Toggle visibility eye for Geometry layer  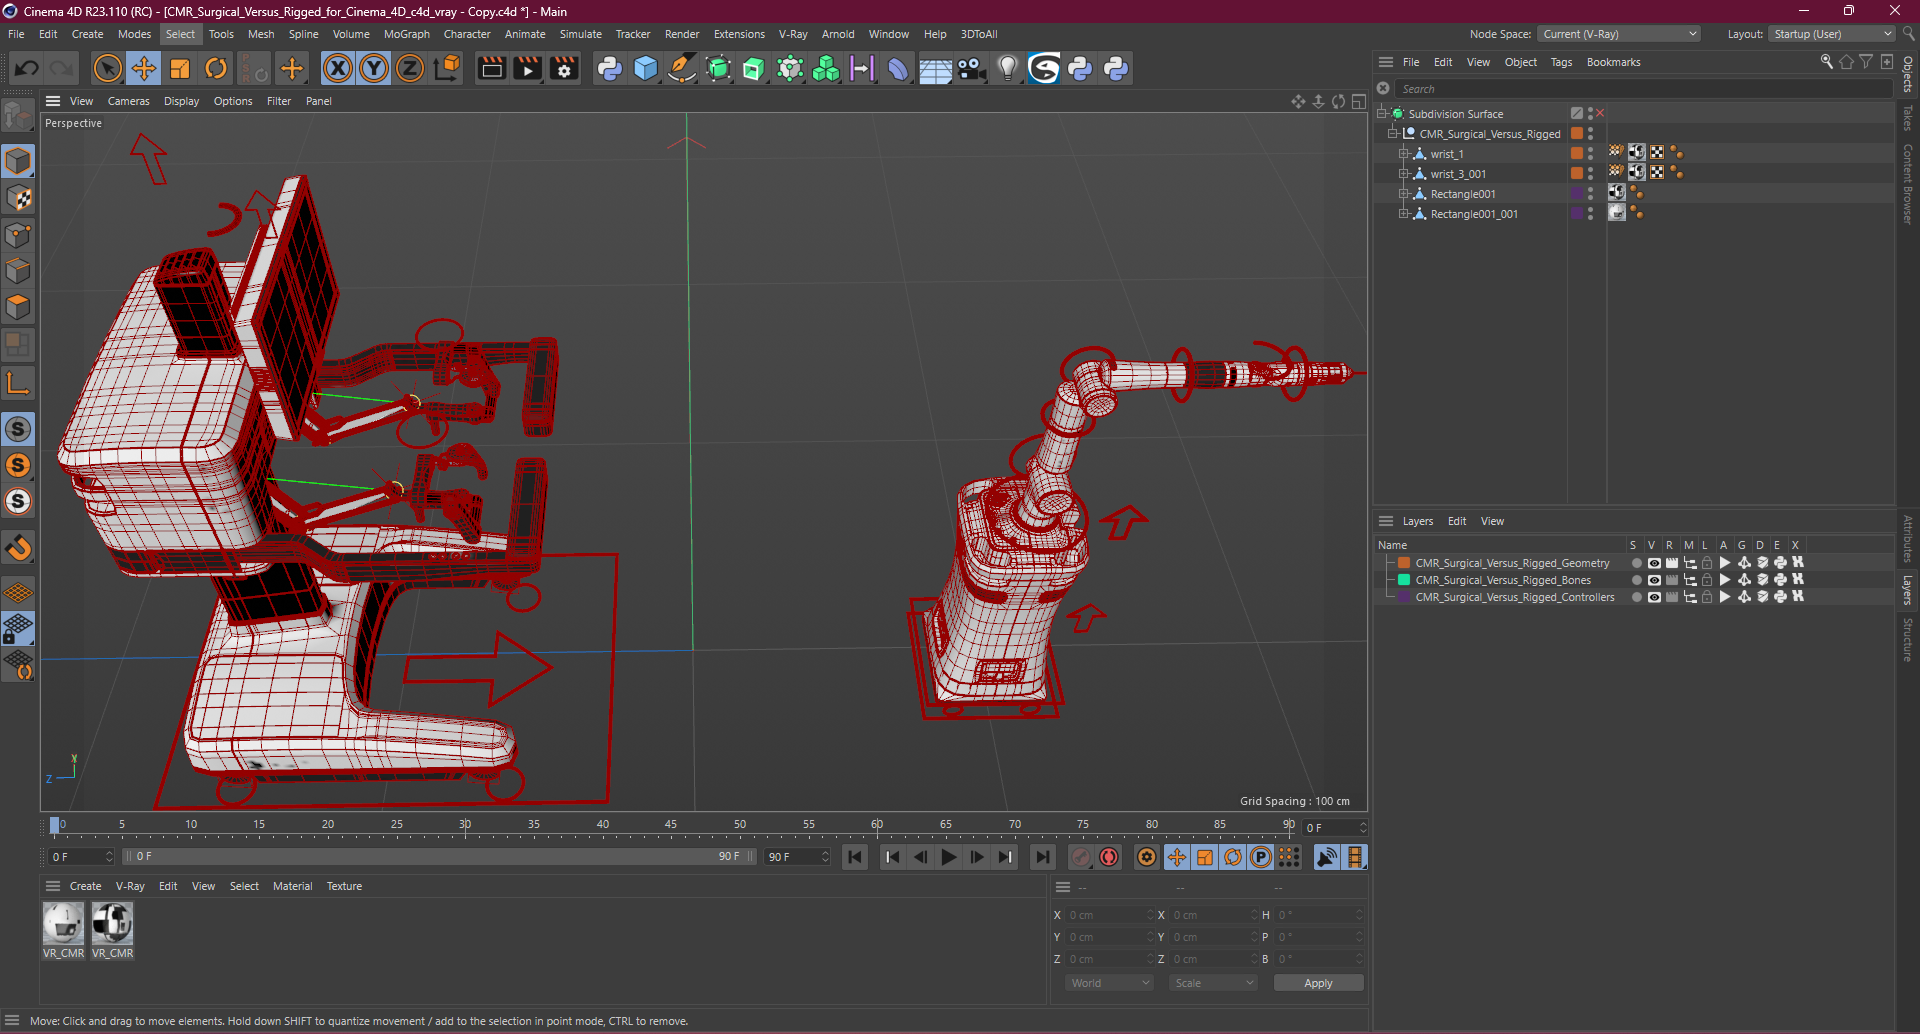1654,563
